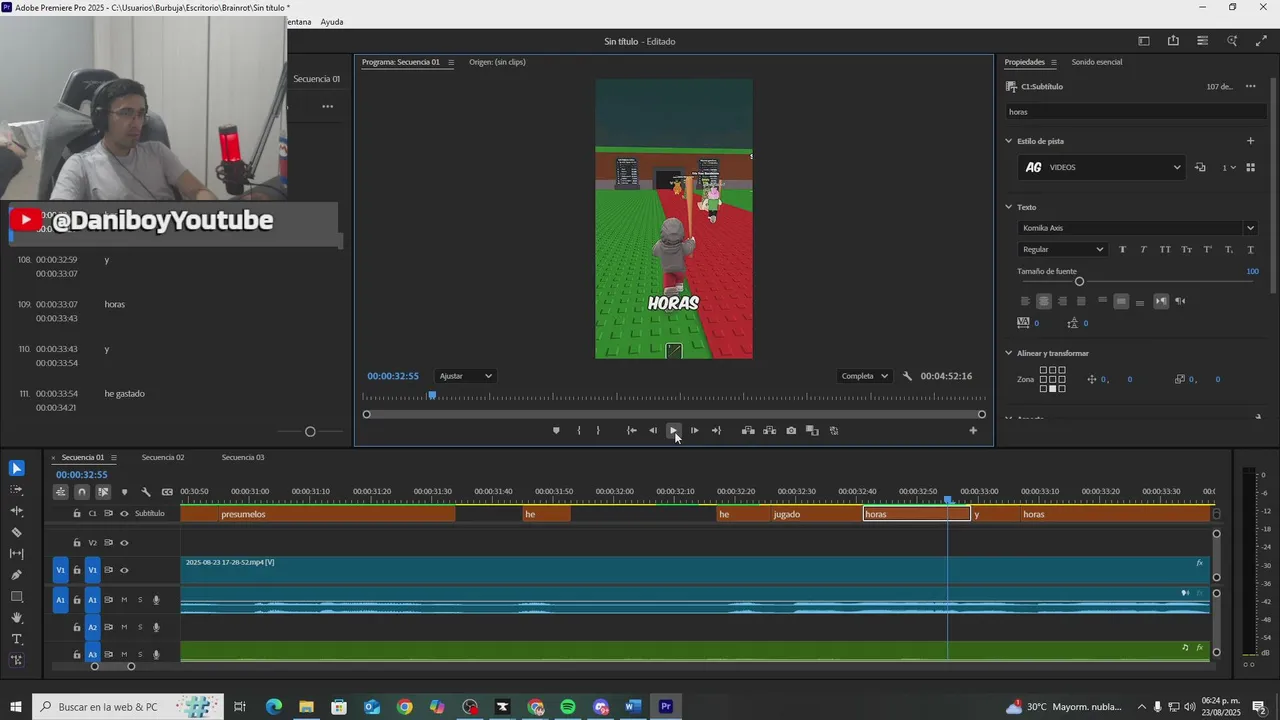
Task: Add new track style plus icon
Action: pos(1250,141)
